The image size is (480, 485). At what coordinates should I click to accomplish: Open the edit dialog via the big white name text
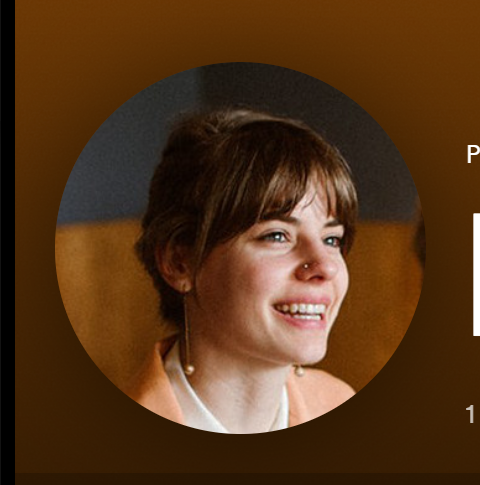(477, 274)
